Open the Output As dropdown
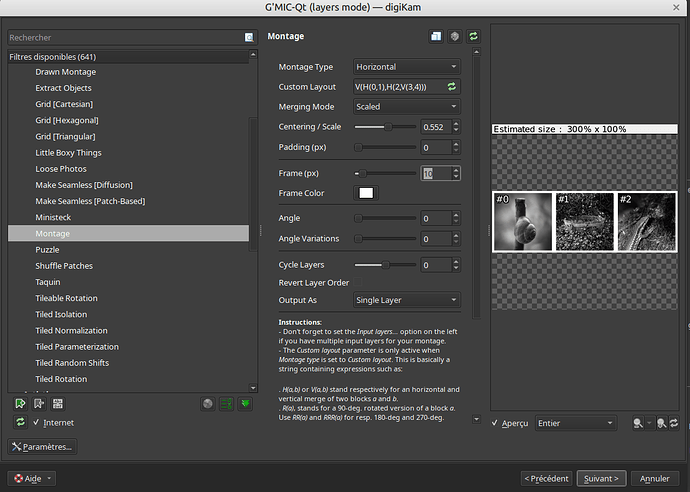The width and height of the screenshot is (690, 492). [x=407, y=300]
